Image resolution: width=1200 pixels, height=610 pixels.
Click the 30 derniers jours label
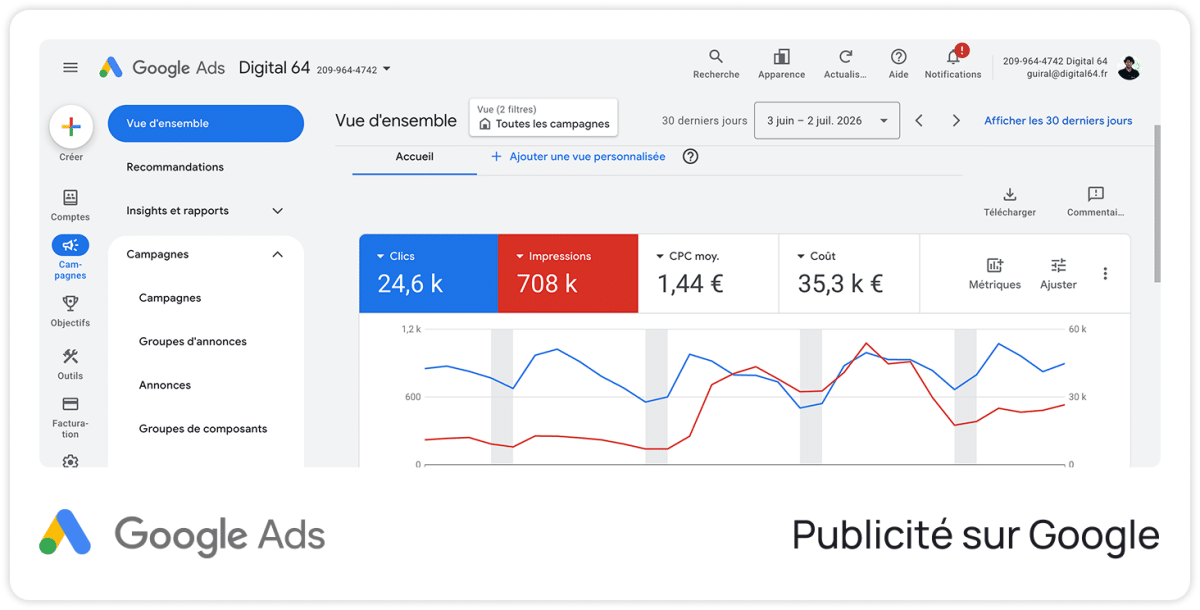click(704, 121)
